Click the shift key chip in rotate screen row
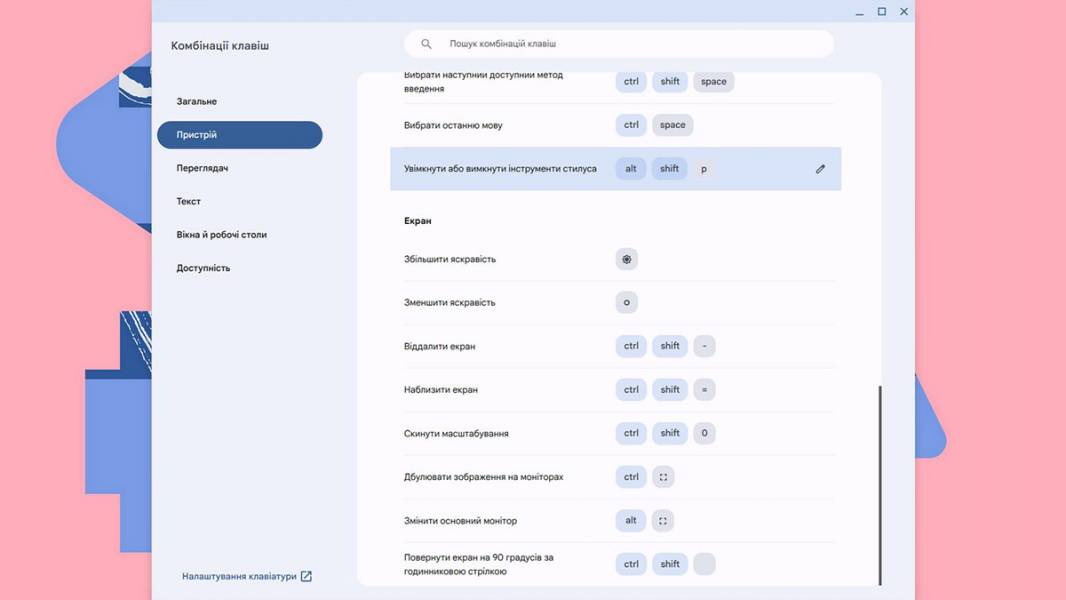1066x600 pixels. tap(670, 564)
